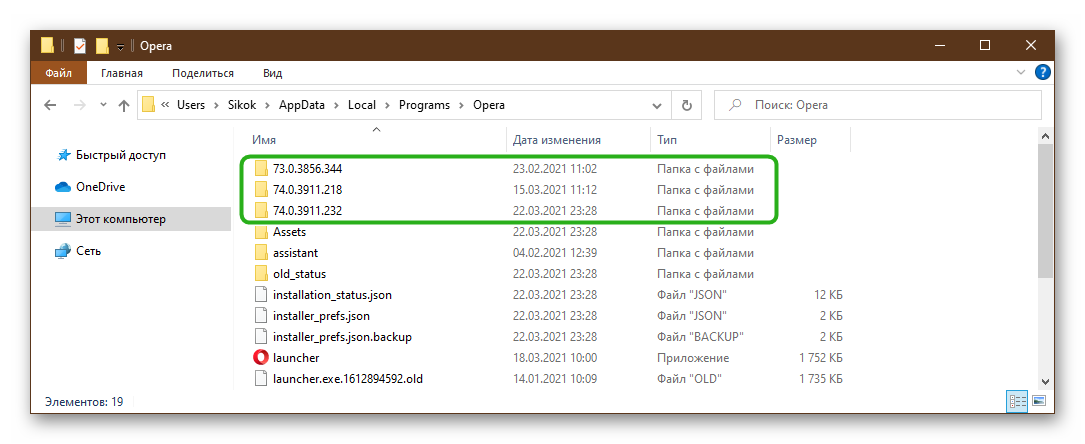Image resolution: width=1085 pixels, height=444 pixels.
Task: Click the vertical scrollbar thumb
Action: [1046, 210]
